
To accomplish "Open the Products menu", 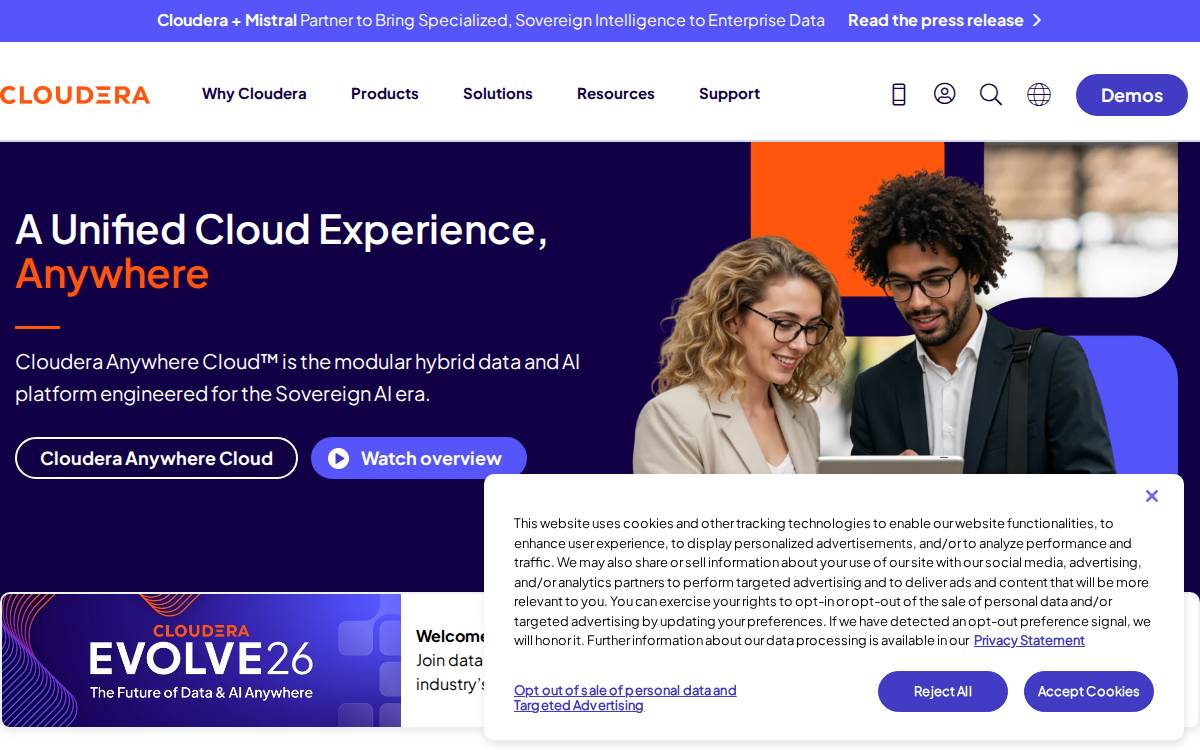I will click(x=385, y=94).
